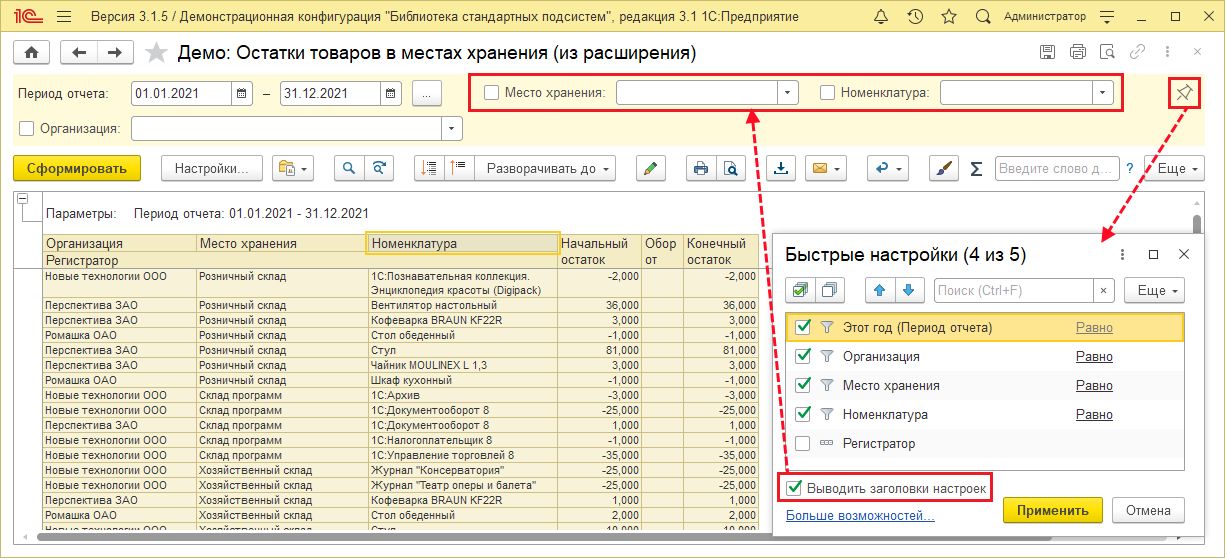Image resolution: width=1227 pixels, height=560 pixels.
Task: Open the main menu hamburger icon
Action: point(64,17)
